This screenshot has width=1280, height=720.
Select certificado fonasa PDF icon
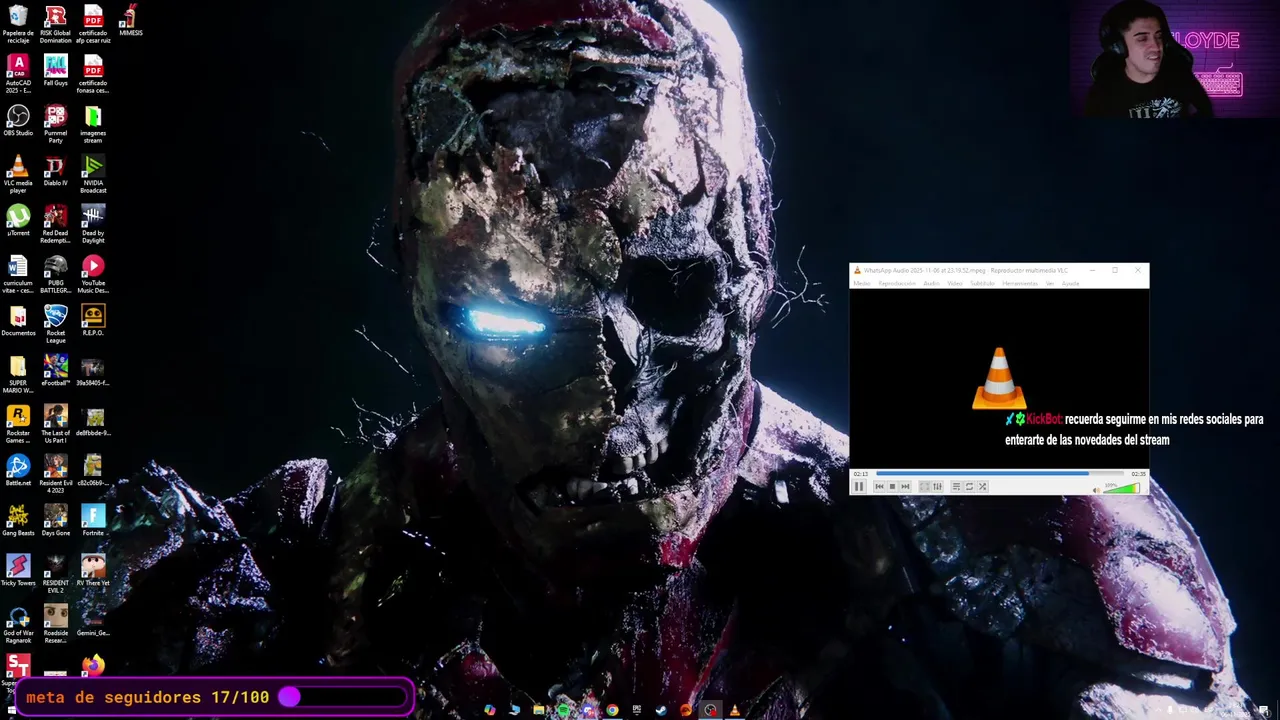pos(93,74)
